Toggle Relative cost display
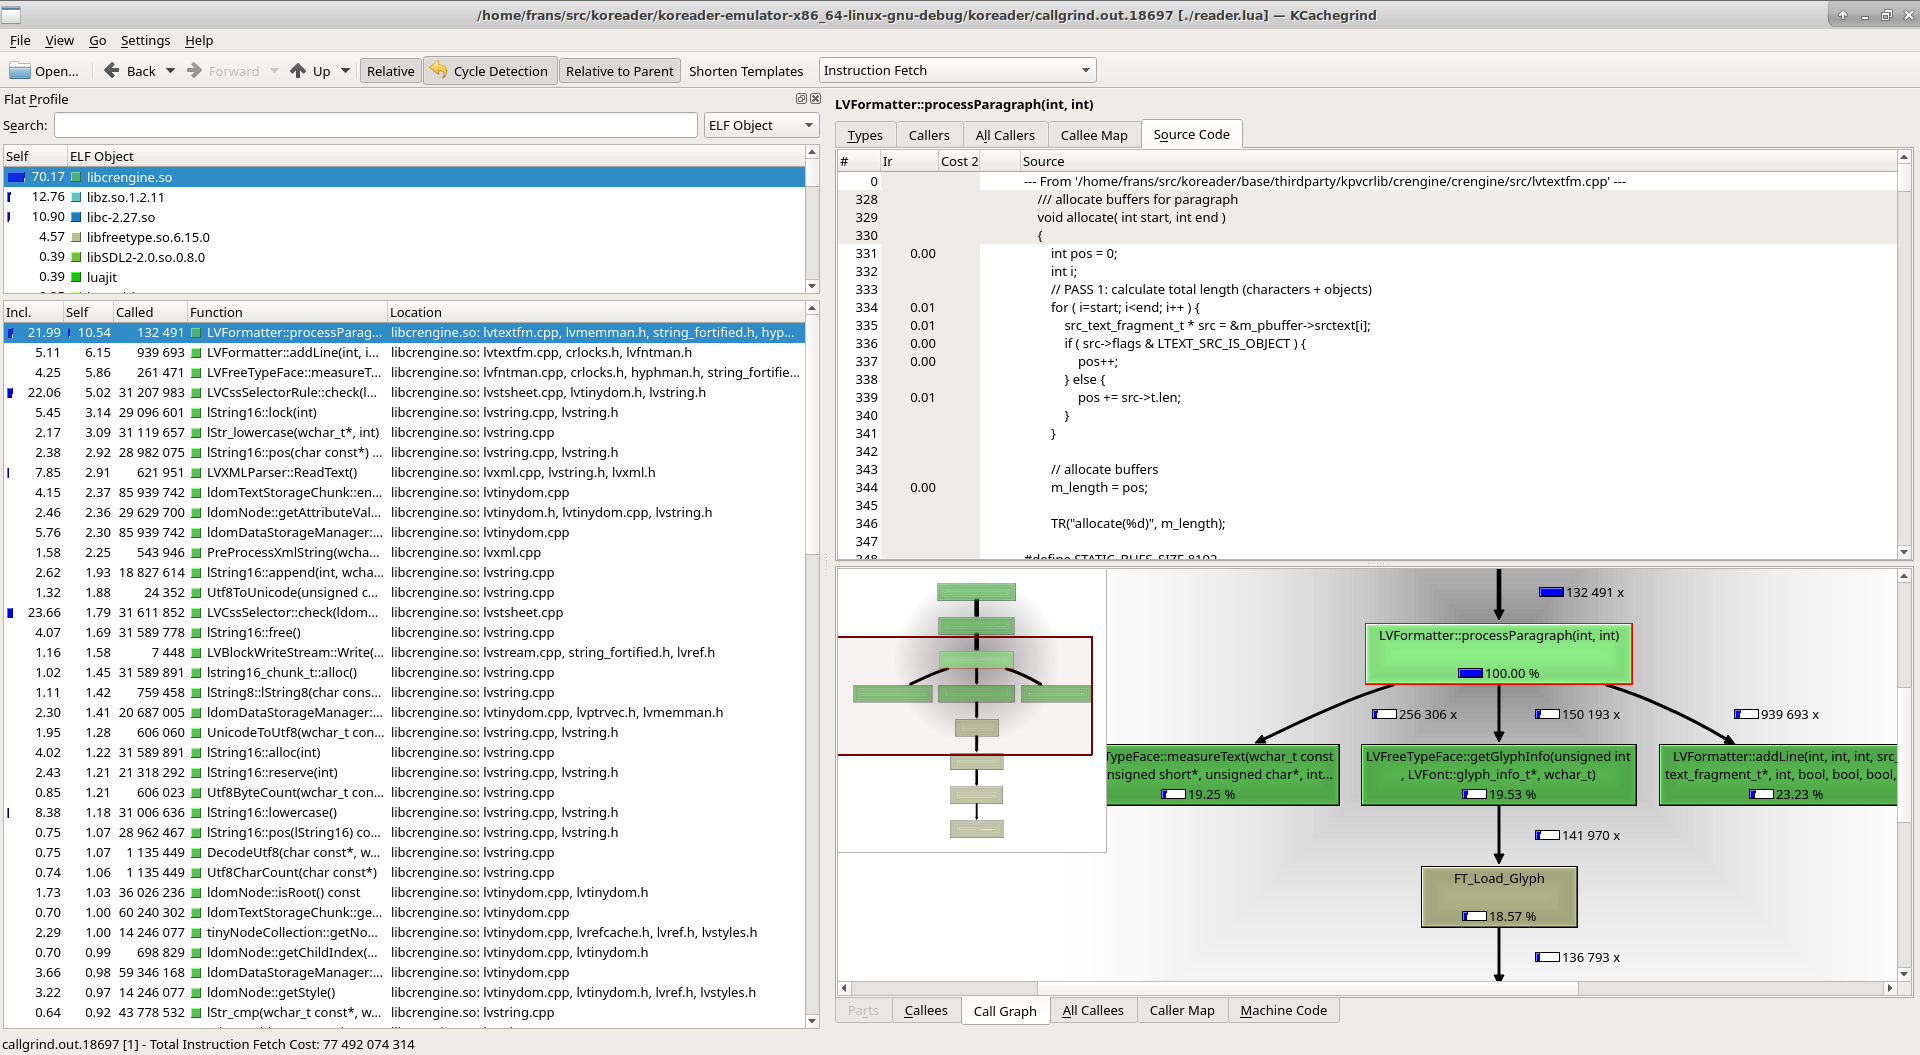 tap(390, 71)
